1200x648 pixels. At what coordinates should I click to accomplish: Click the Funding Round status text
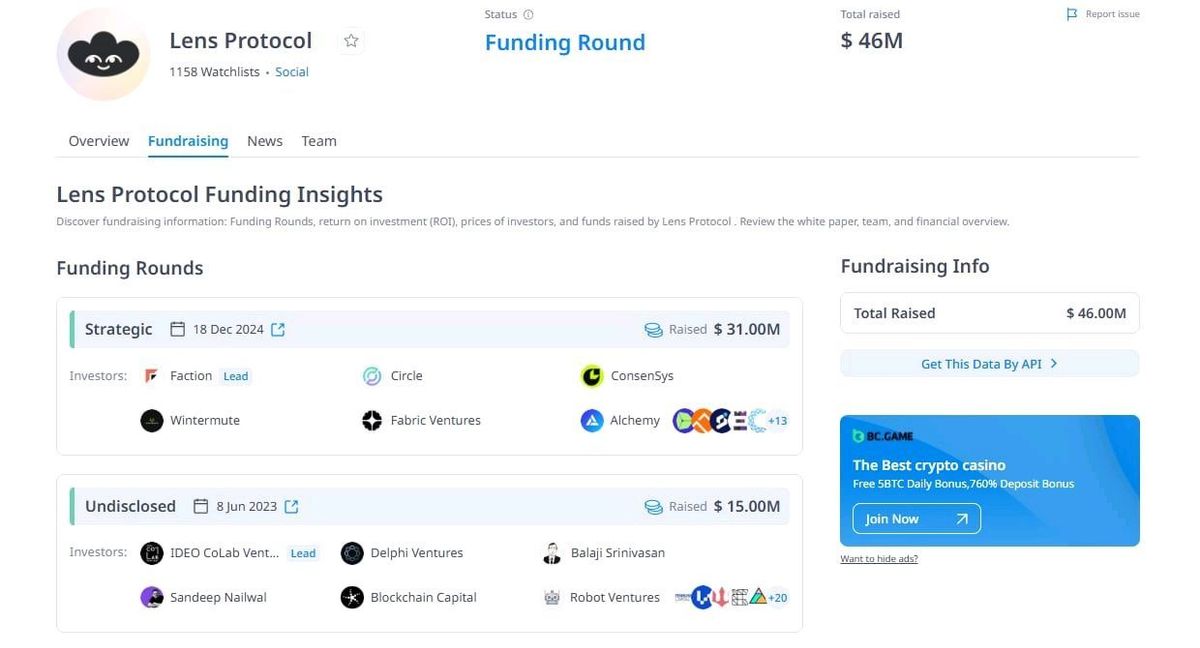(x=565, y=43)
